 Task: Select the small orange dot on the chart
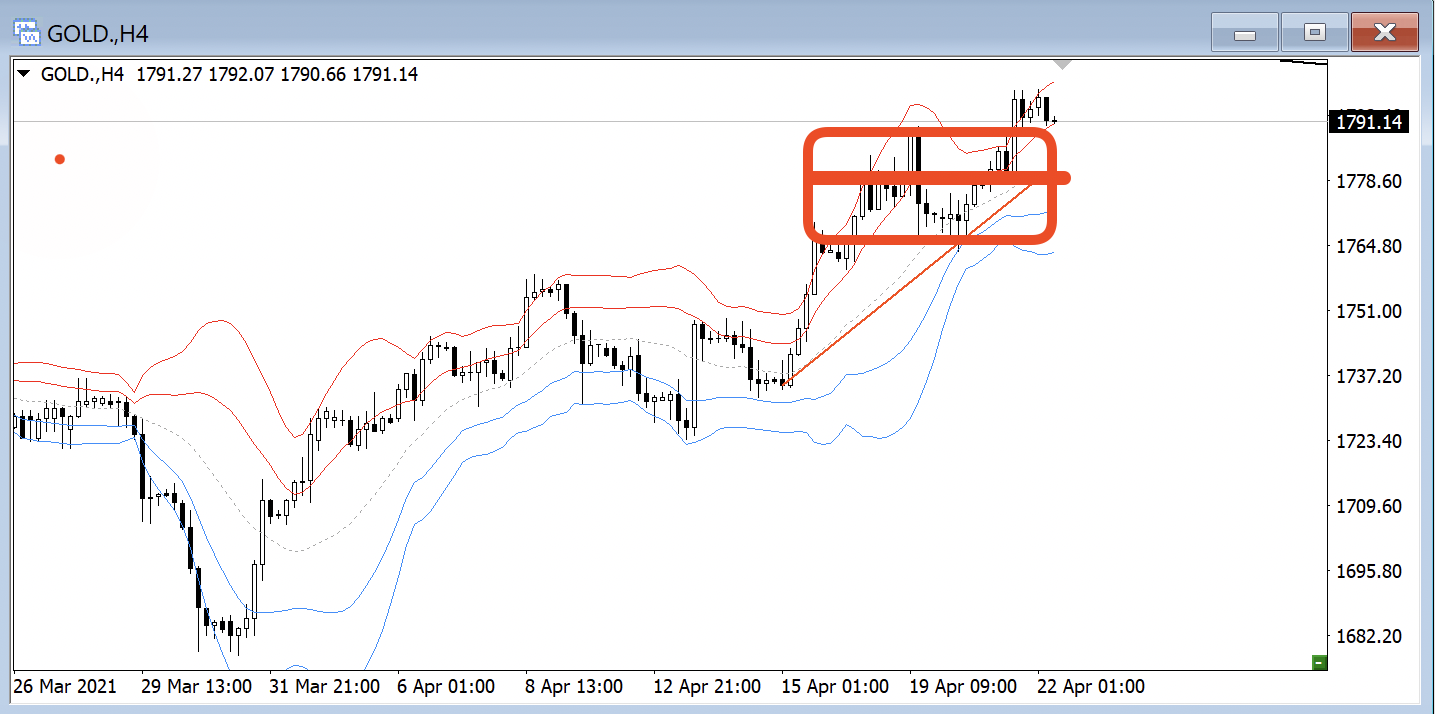click(x=60, y=159)
